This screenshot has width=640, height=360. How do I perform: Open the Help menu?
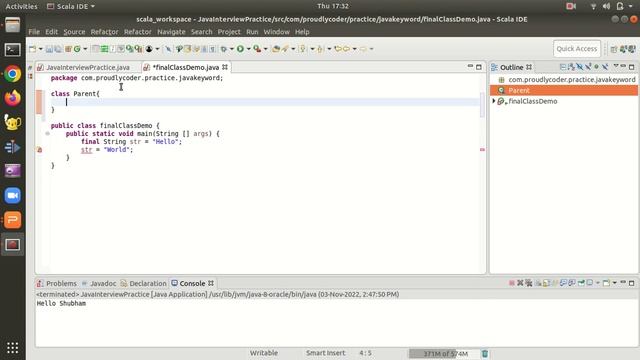pos(302,31)
